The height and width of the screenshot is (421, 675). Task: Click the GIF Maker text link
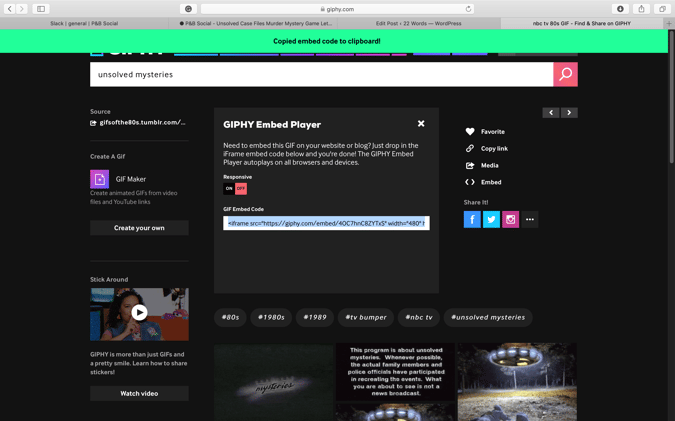131,179
